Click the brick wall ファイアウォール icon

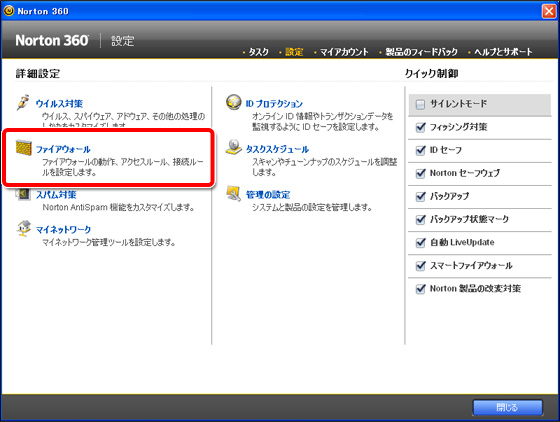(24, 148)
